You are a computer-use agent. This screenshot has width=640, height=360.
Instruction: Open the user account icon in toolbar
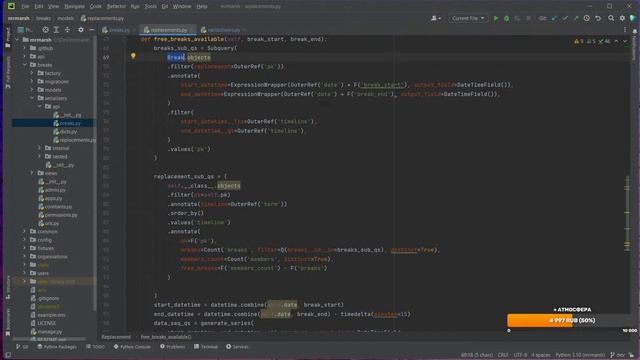coord(436,18)
